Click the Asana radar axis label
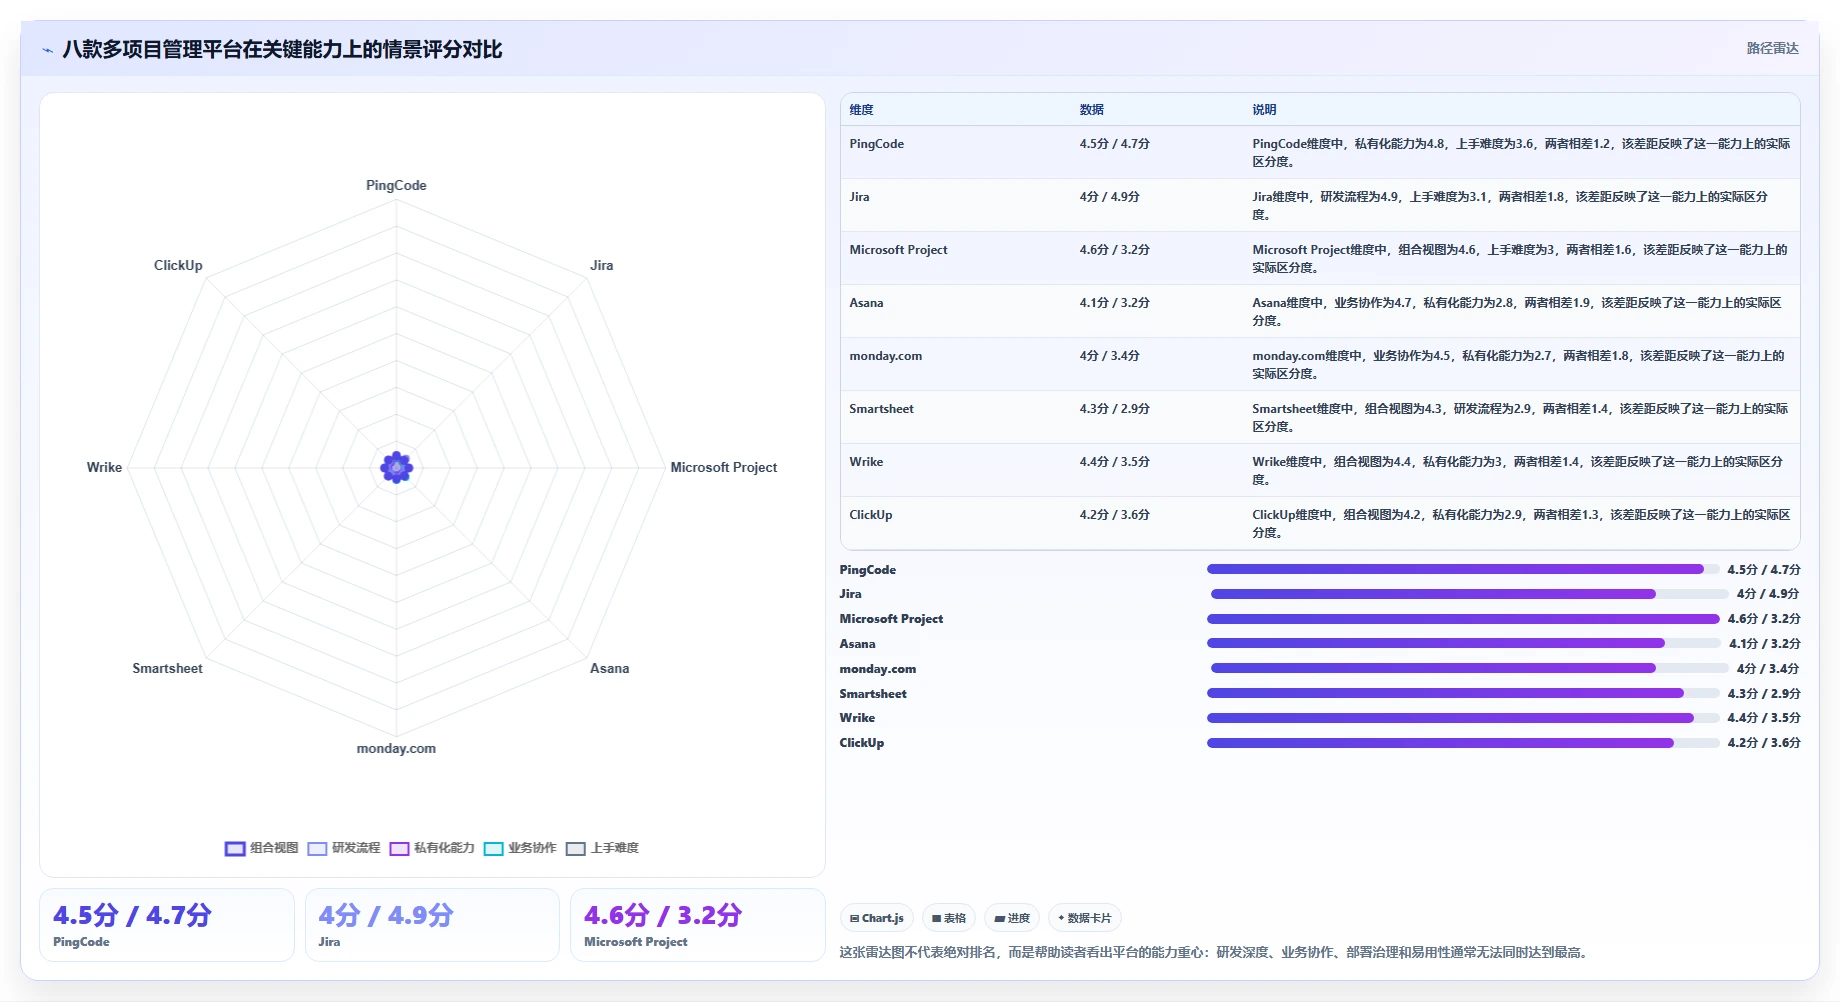Image resolution: width=1840 pixels, height=1002 pixels. 609,668
